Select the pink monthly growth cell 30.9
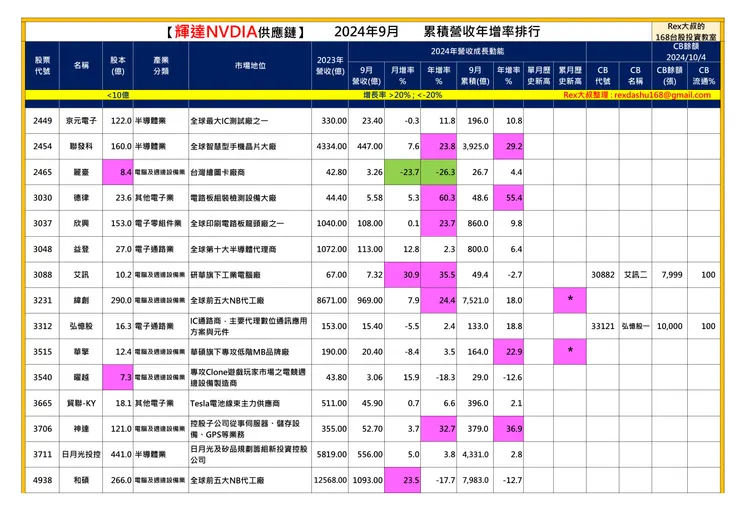Image resolution: width=740 pixels, height=523 pixels. 403,275
